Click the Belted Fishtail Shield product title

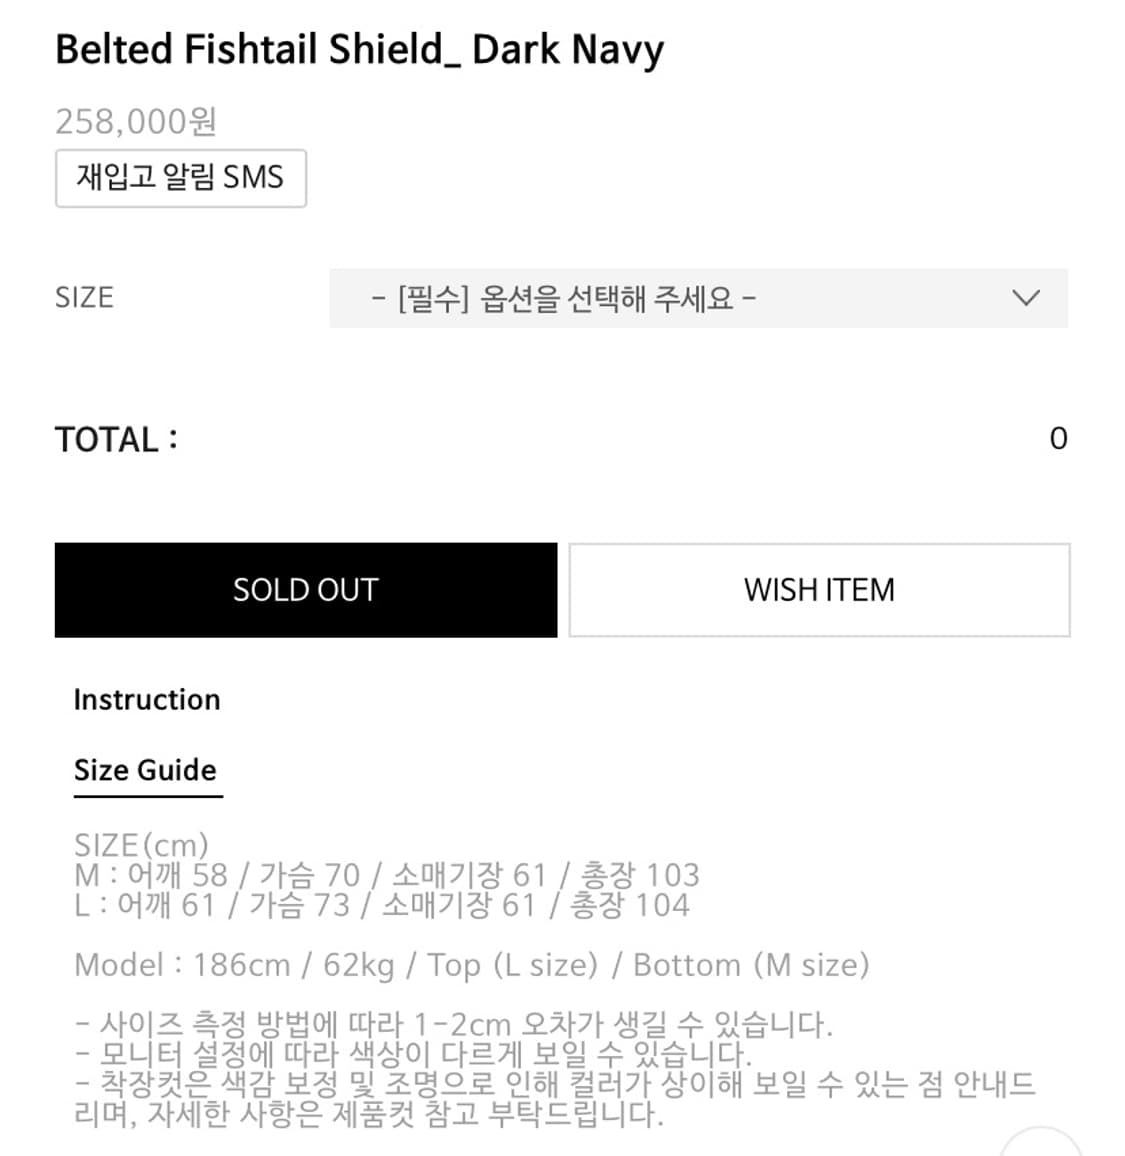point(359,50)
